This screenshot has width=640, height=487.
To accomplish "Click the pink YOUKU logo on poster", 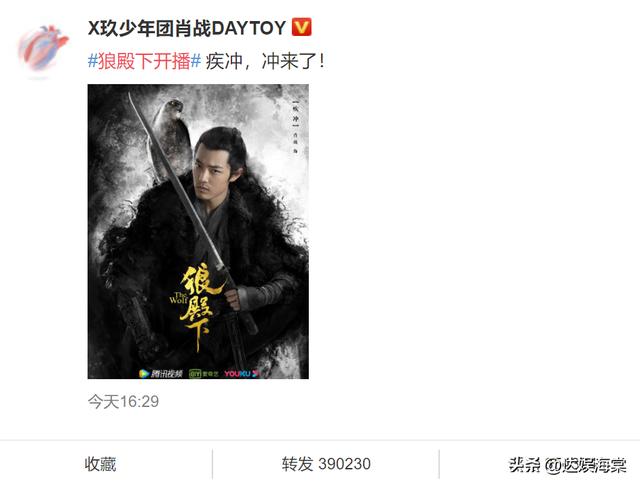I will pos(241,373).
